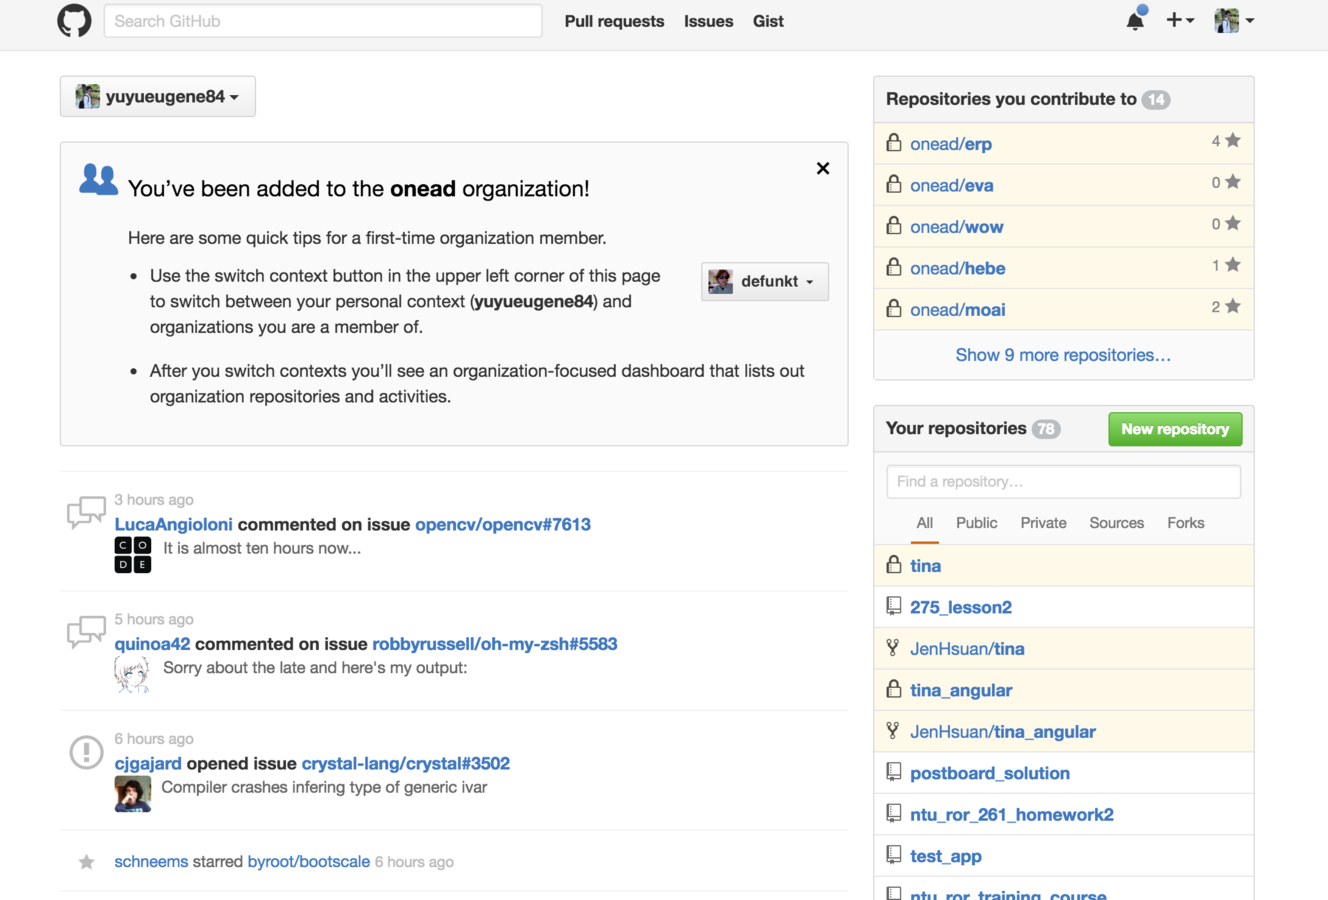Open the plus create-new menu
Viewport: 1328px width, 900px height.
[x=1180, y=20]
